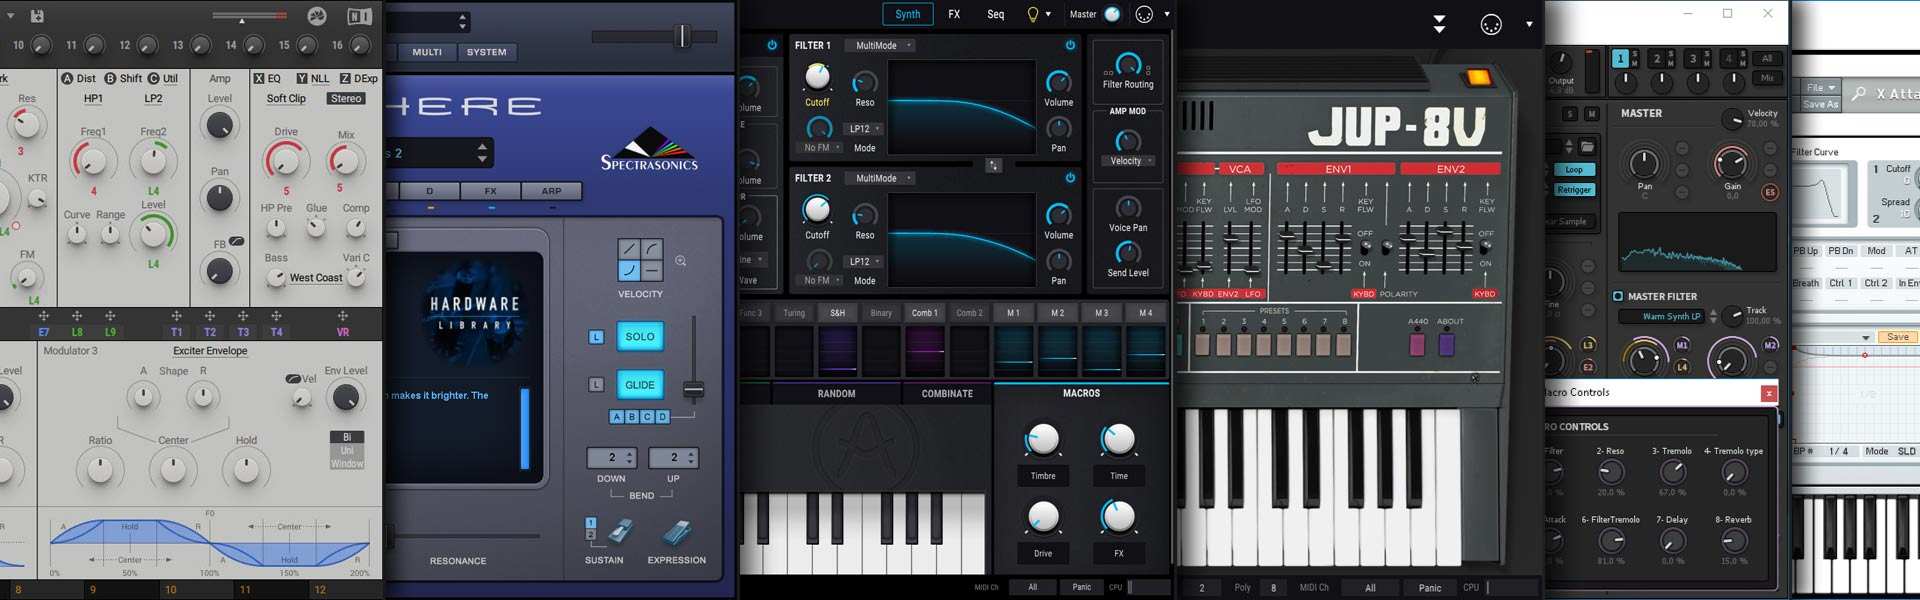Screen dimensions: 1920x600
Task: Select the highlighted blue velocity curve tile
Action: pyautogui.click(x=629, y=270)
